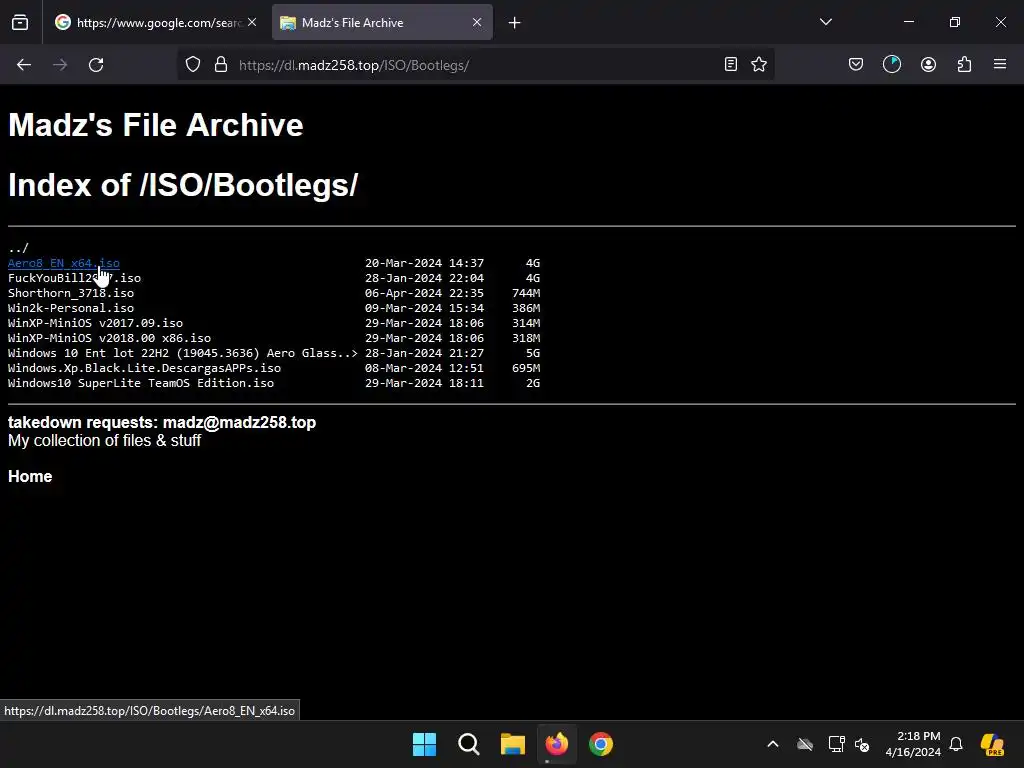This screenshot has height=768, width=1024.
Task: Open Firefox View in tab bar
Action: (x=20, y=22)
